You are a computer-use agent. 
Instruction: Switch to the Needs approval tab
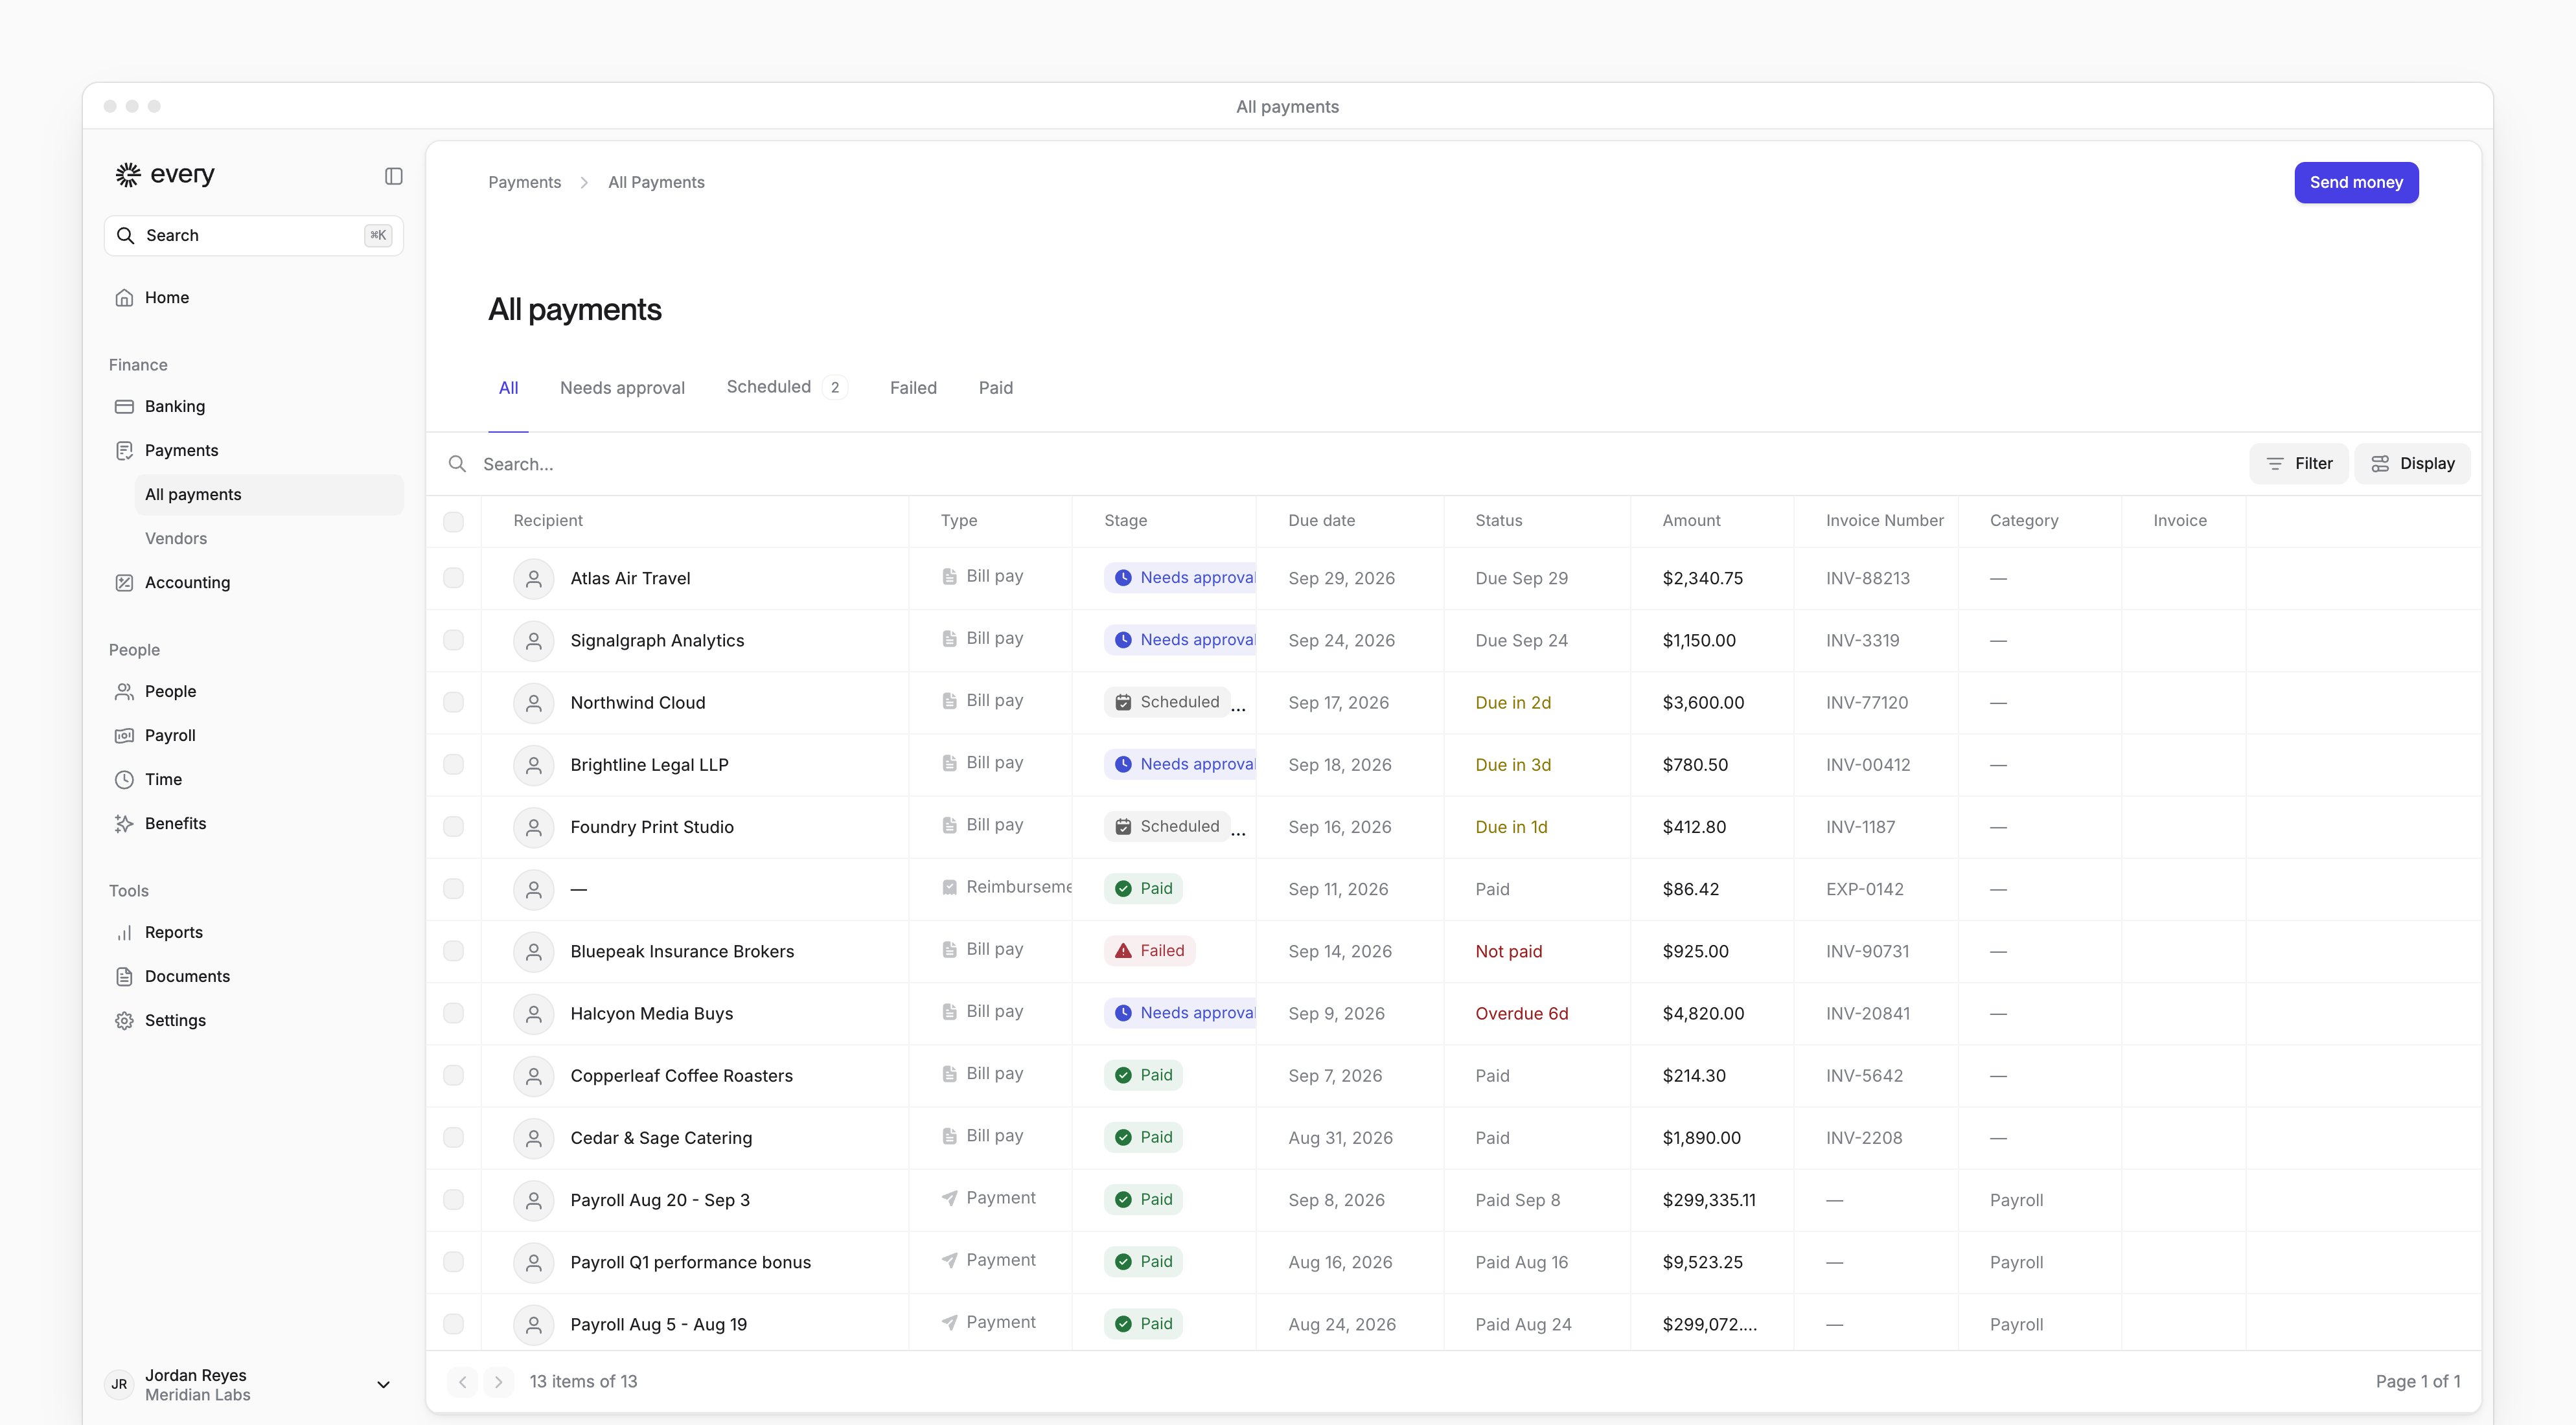point(622,388)
